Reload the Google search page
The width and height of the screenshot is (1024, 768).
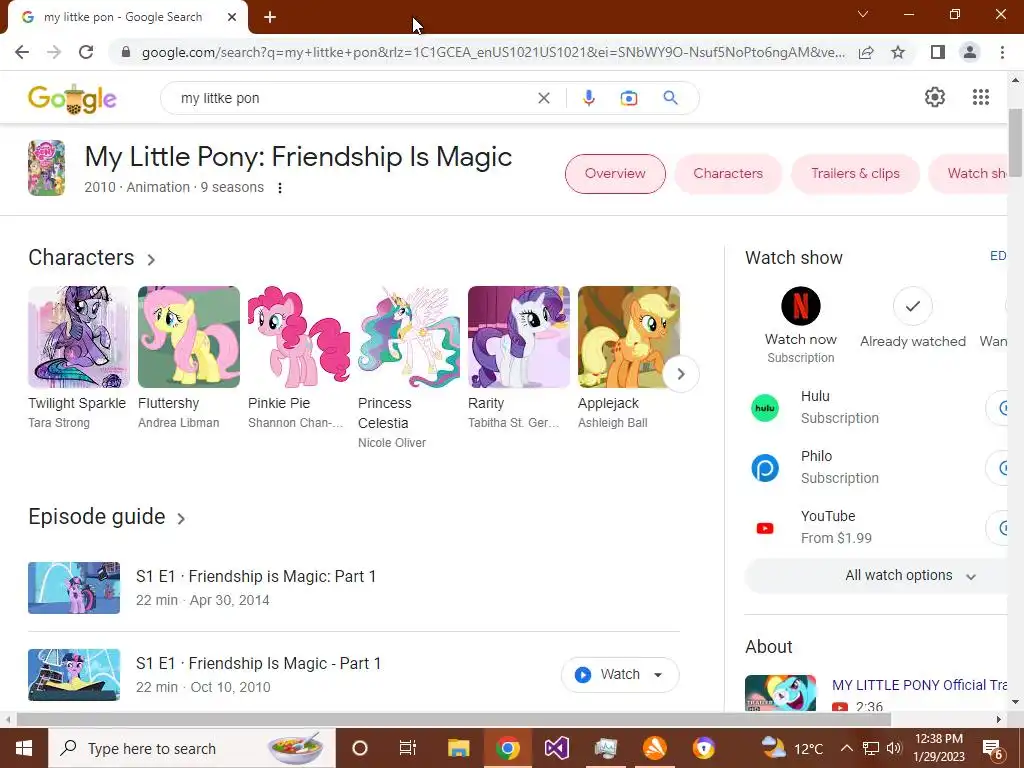[86, 52]
